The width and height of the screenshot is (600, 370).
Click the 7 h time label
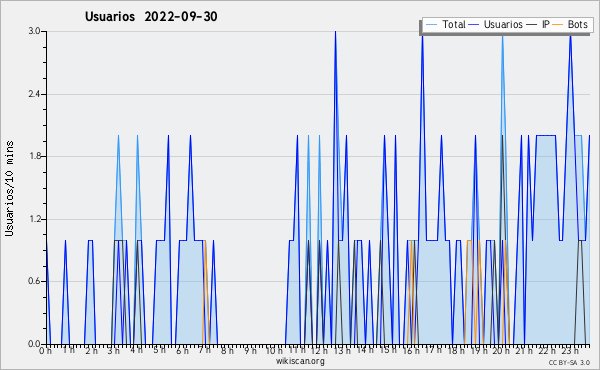pyautogui.click(x=204, y=350)
